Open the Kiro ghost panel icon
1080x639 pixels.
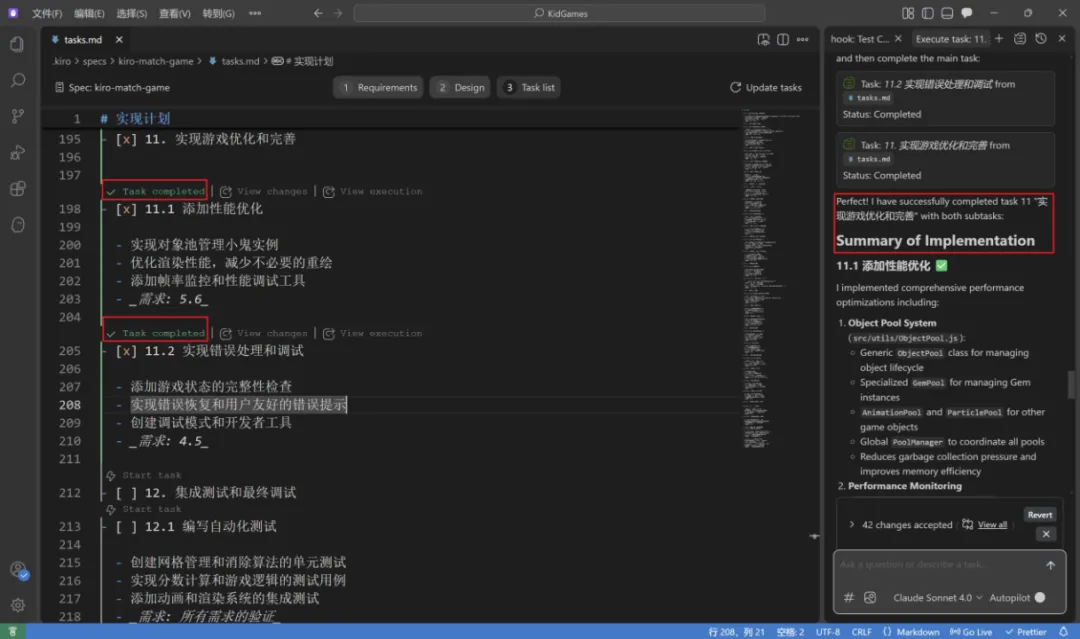click(x=17, y=224)
